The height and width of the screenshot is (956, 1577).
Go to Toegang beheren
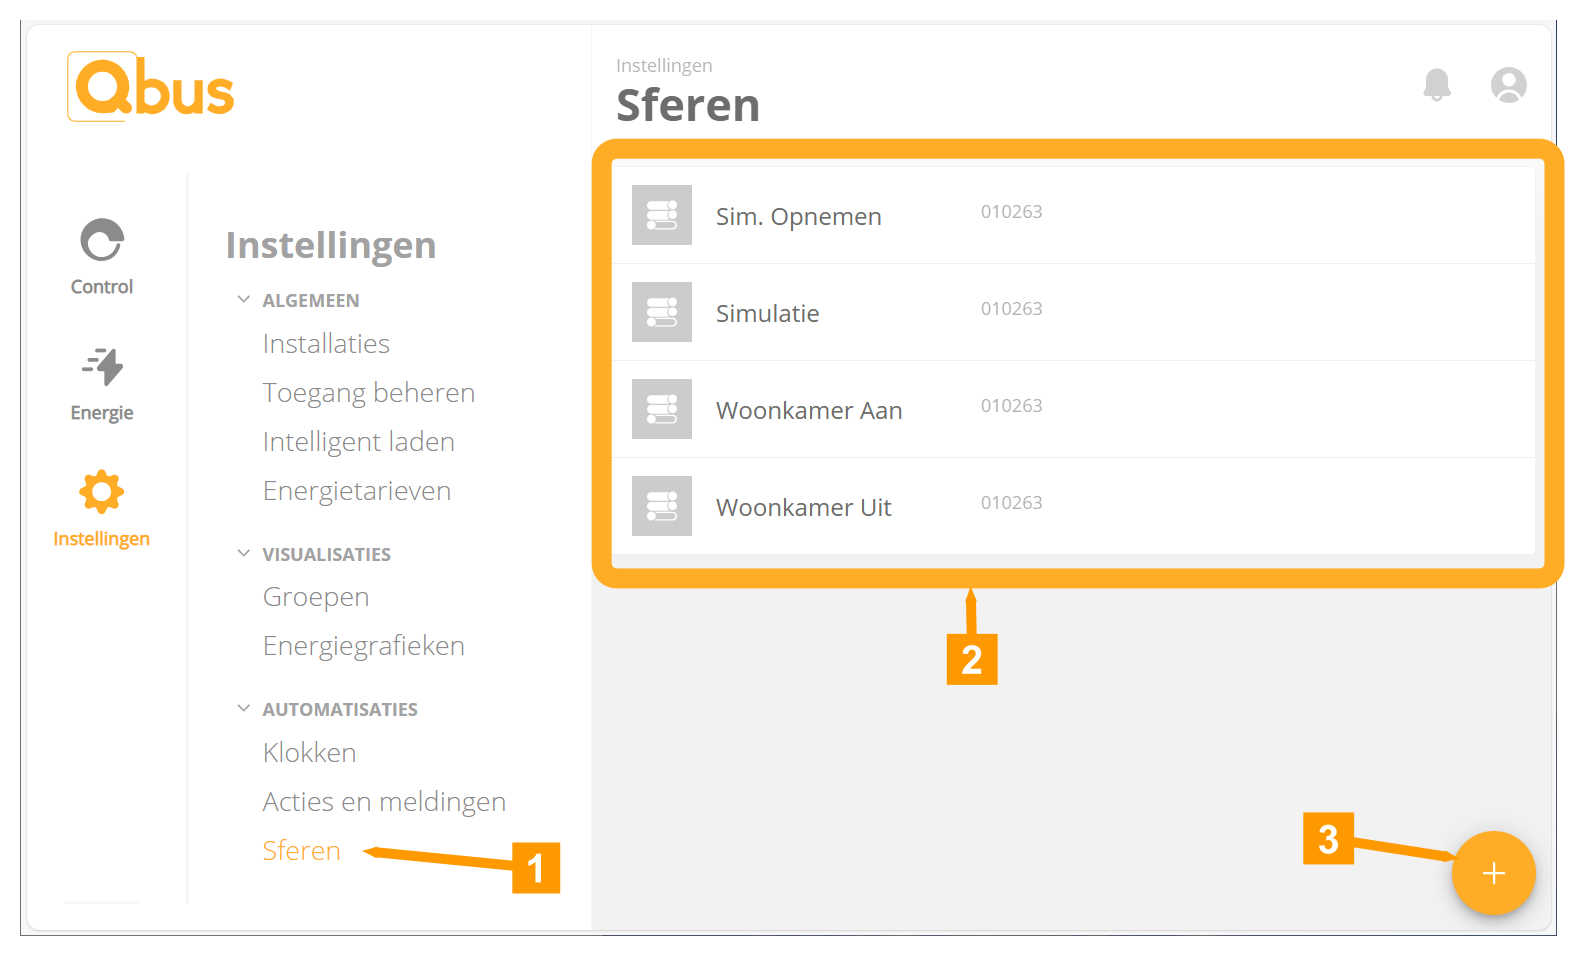[368, 393]
